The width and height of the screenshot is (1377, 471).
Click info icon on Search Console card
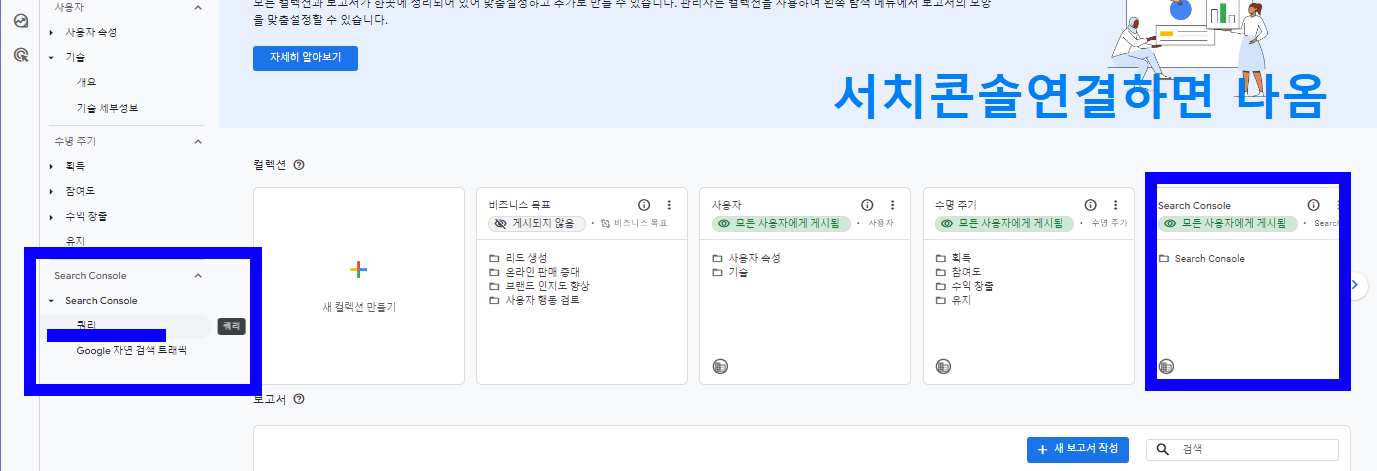[1313, 204]
